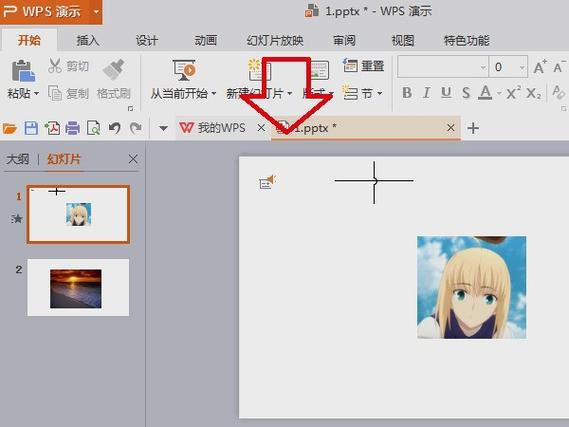The width and height of the screenshot is (569, 427).
Task: Expand WPS 演示 menu dropdown arrow
Action: [x=96, y=12]
